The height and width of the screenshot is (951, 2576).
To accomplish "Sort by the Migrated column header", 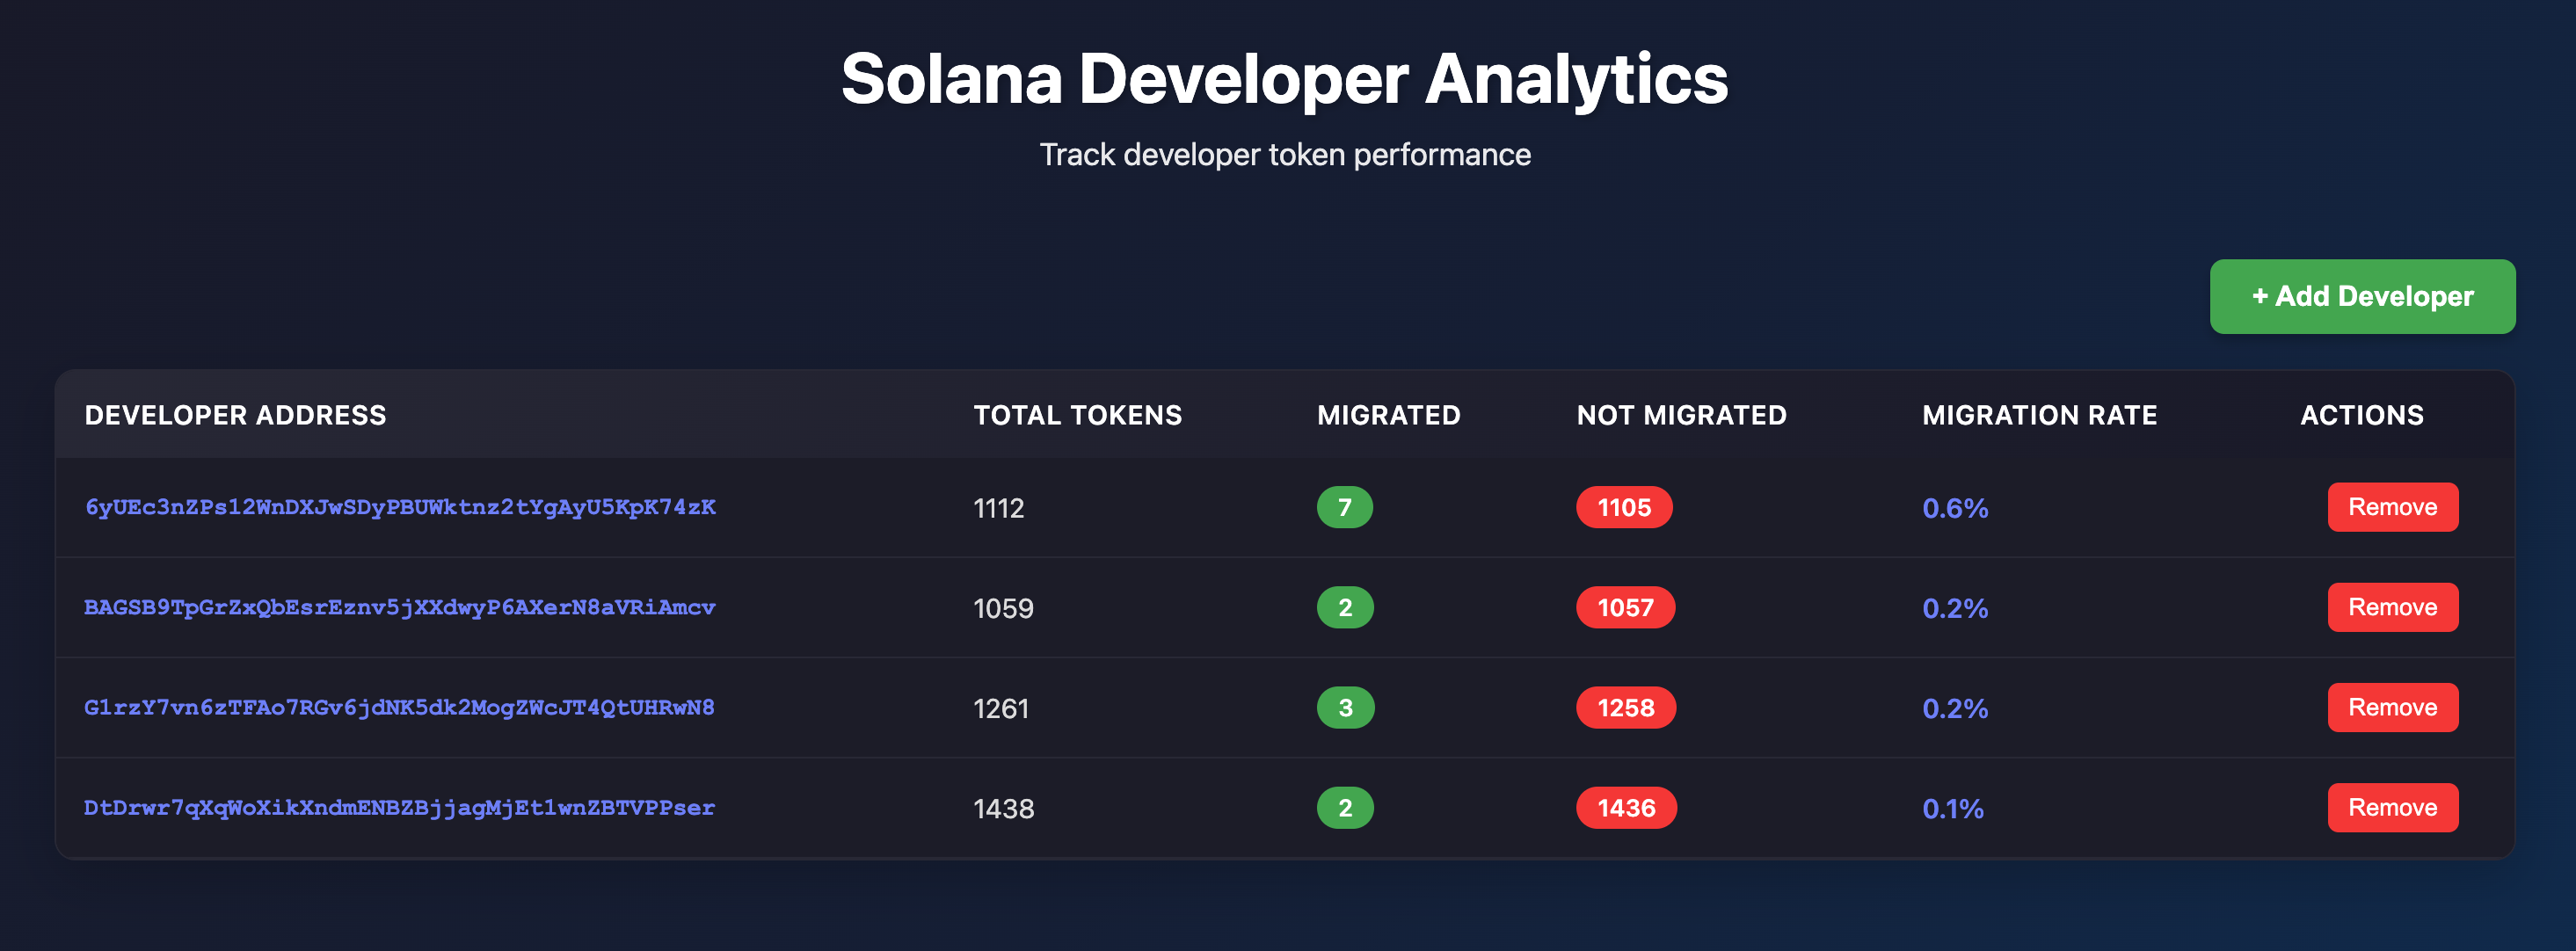I will pyautogui.click(x=1389, y=415).
